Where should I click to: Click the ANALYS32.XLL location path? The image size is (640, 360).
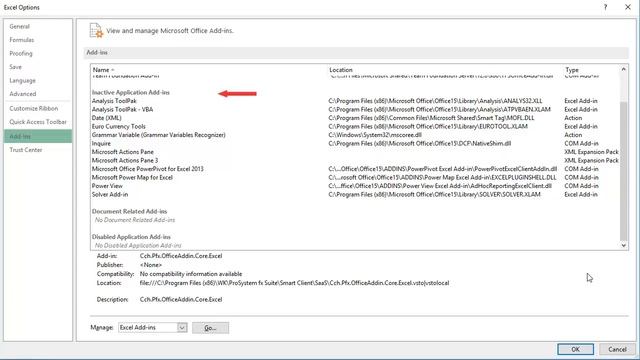[x=435, y=101]
